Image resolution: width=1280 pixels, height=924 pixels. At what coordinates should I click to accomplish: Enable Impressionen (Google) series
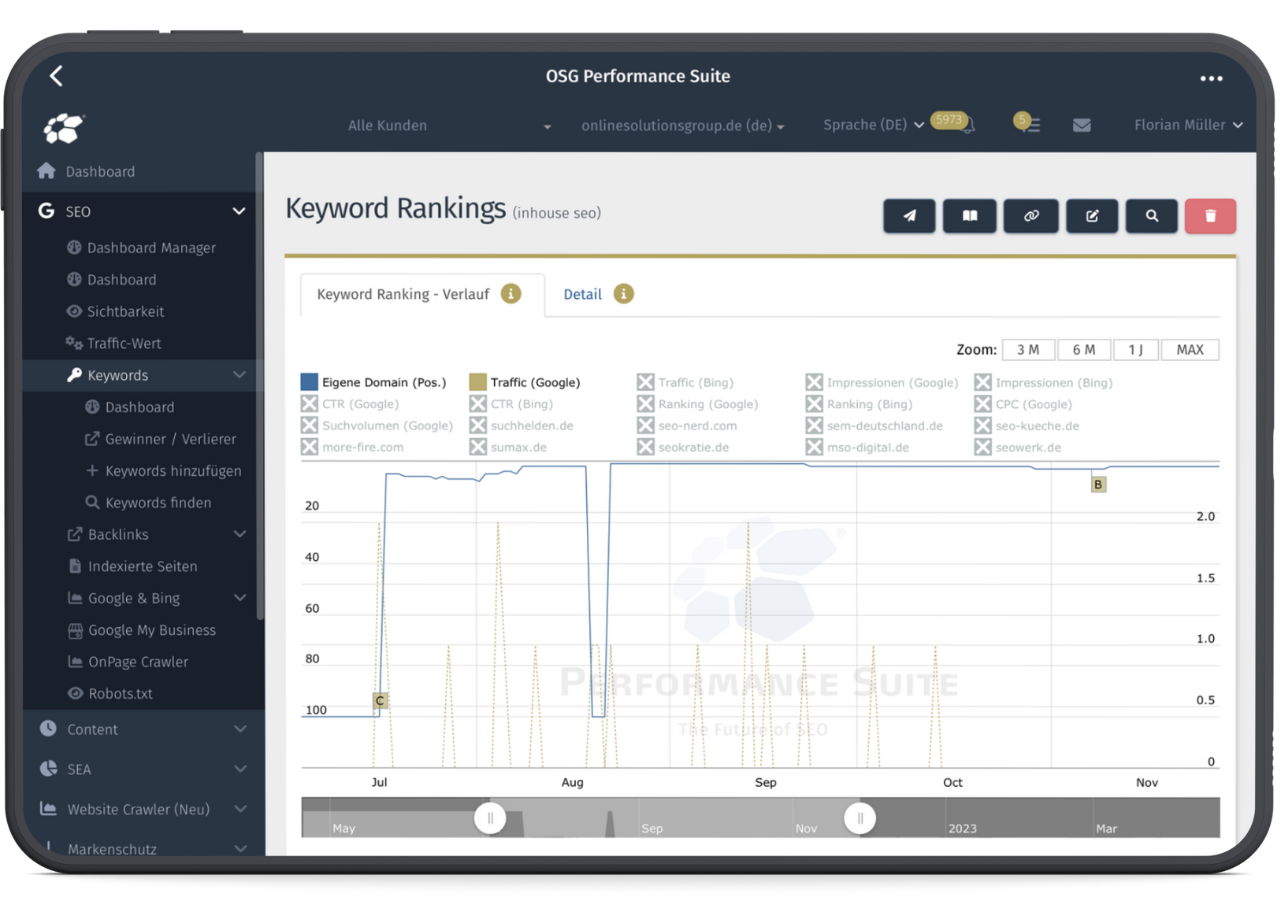[x=882, y=382]
